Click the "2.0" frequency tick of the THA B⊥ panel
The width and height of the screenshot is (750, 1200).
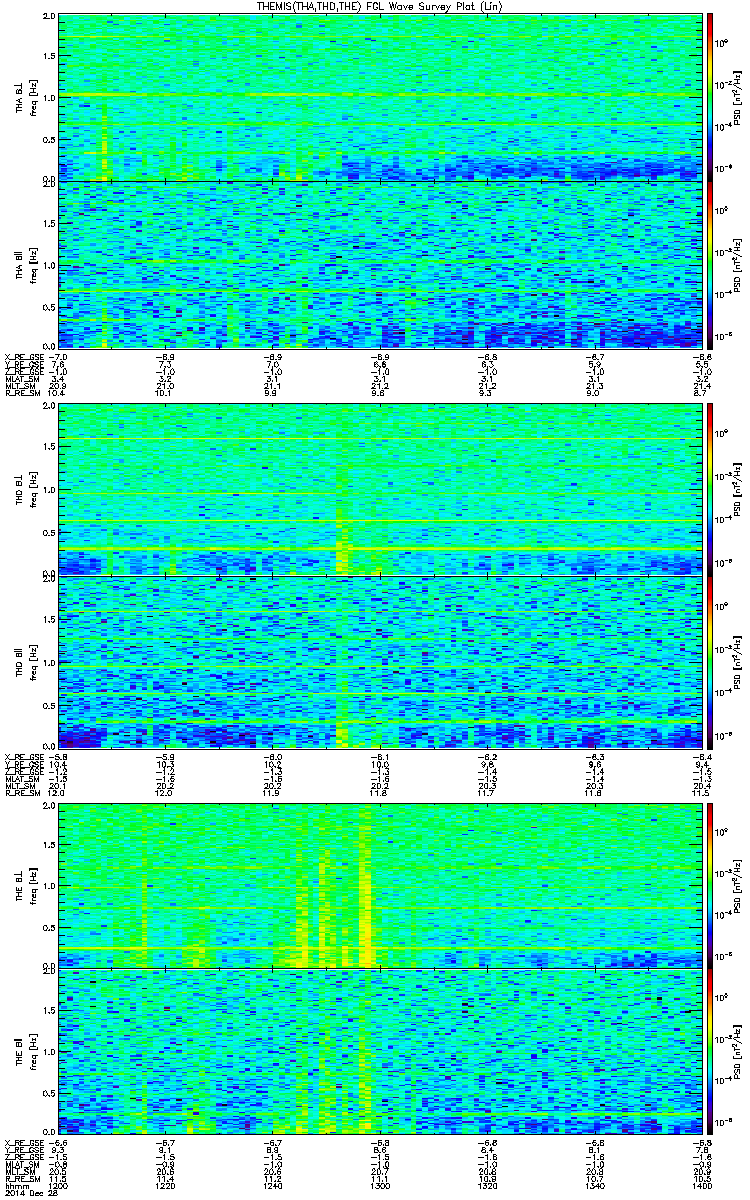(48, 18)
